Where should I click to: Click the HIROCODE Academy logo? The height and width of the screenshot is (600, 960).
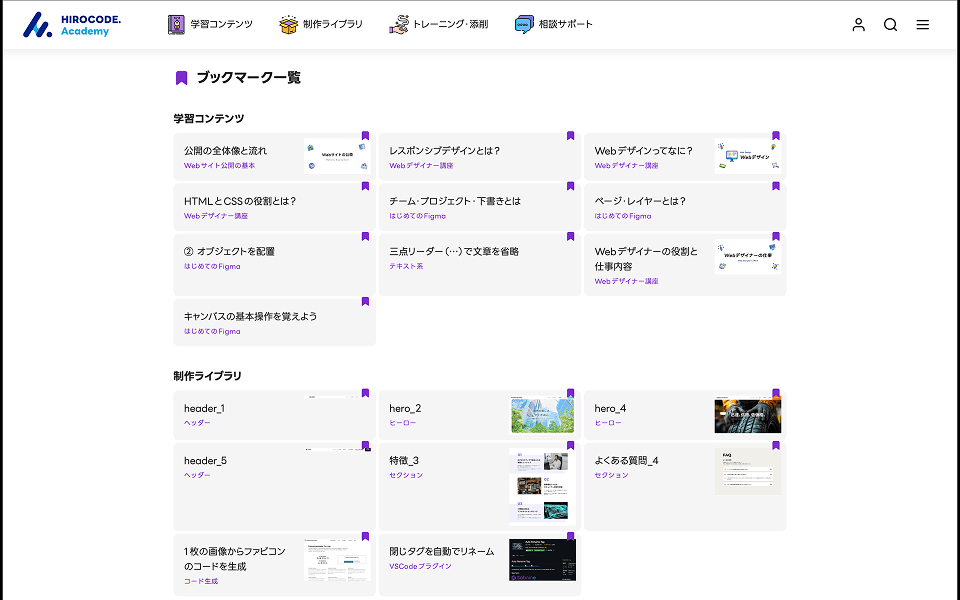[66, 25]
